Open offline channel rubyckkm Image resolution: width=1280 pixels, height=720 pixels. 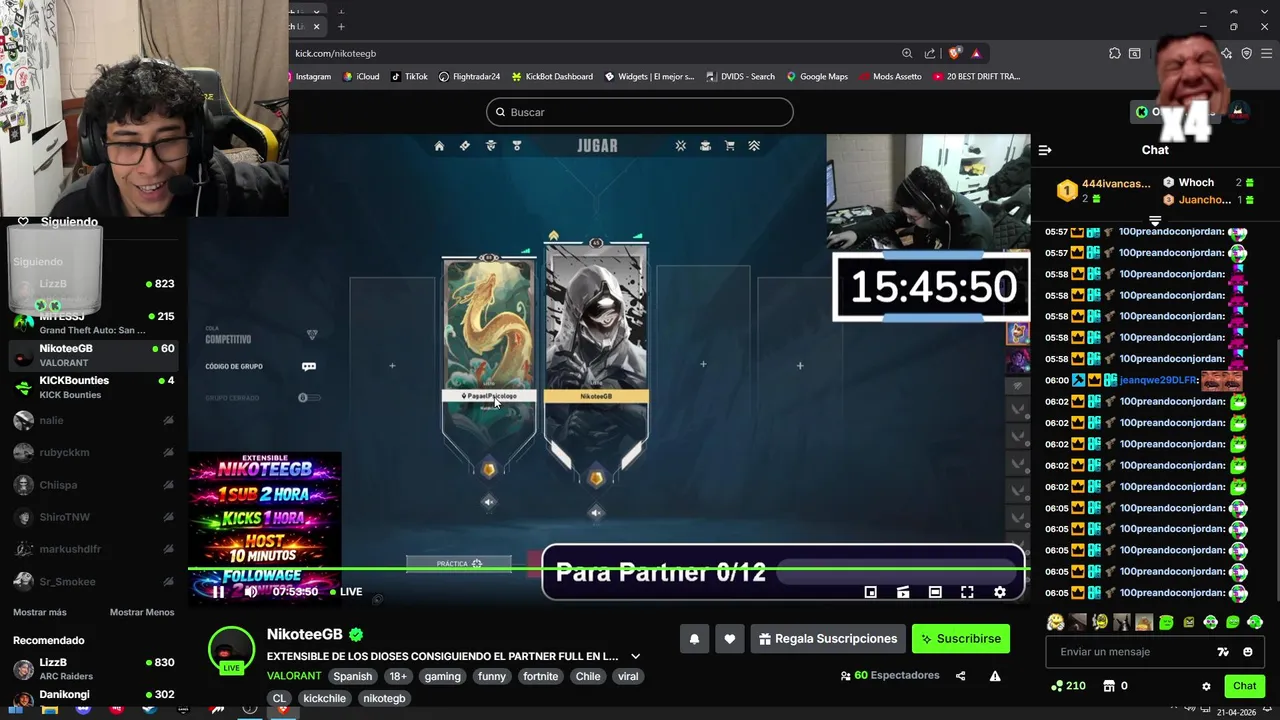point(95,452)
